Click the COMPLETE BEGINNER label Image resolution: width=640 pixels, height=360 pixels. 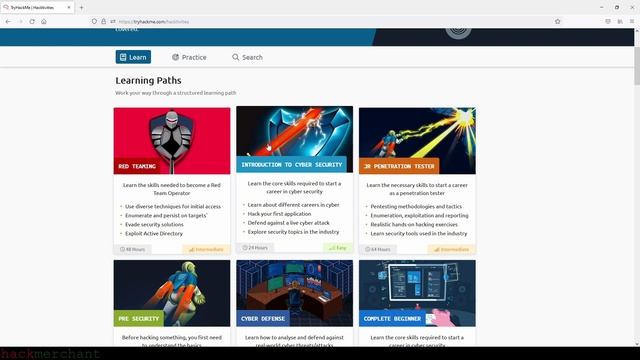(392, 318)
